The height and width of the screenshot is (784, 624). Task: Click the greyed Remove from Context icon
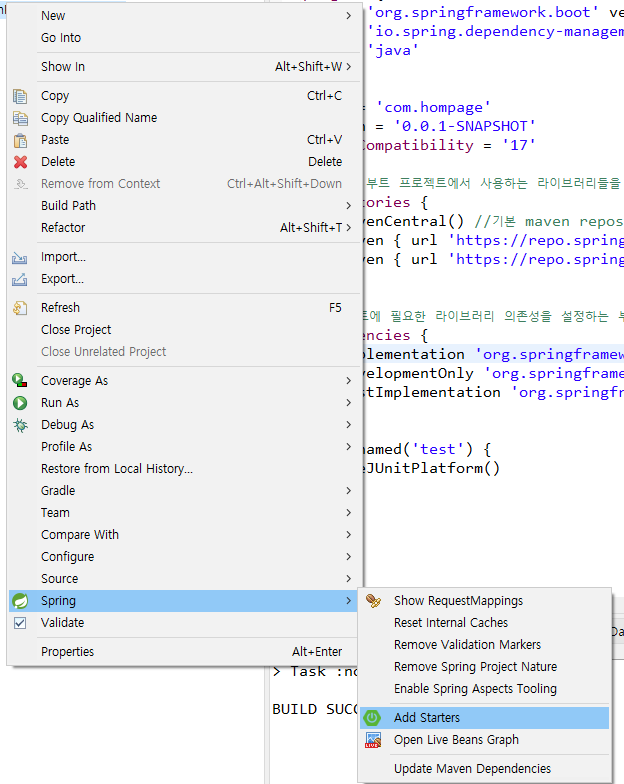click(20, 184)
